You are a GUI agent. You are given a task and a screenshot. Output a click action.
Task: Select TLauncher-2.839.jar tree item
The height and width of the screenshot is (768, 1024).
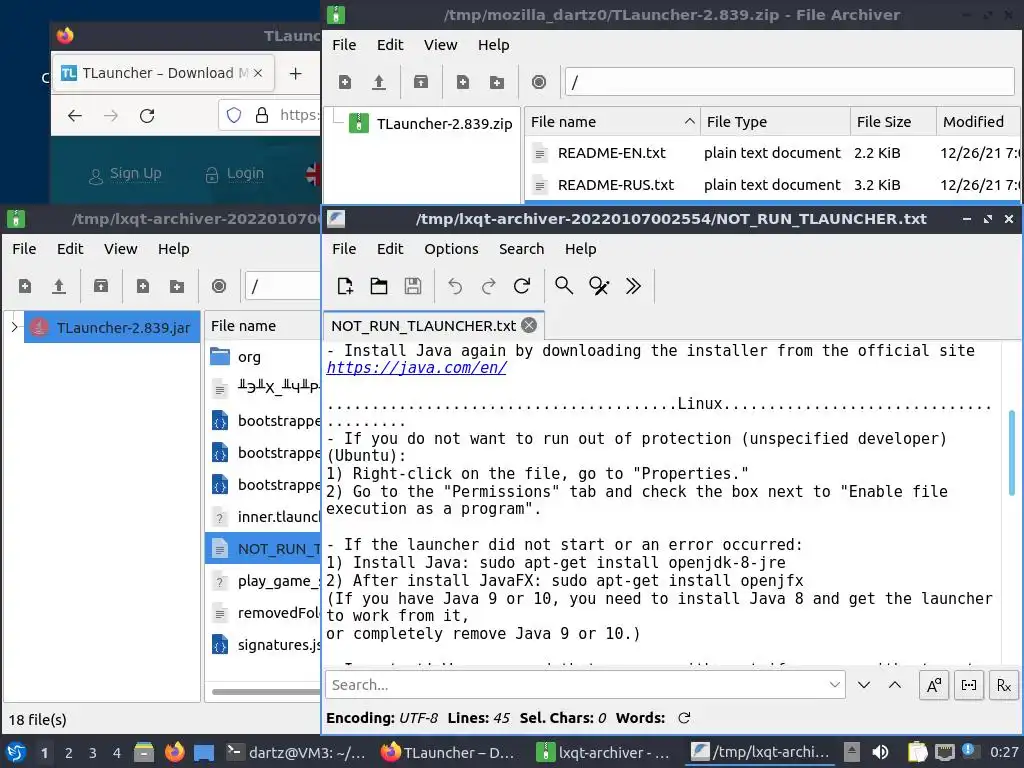click(x=112, y=327)
